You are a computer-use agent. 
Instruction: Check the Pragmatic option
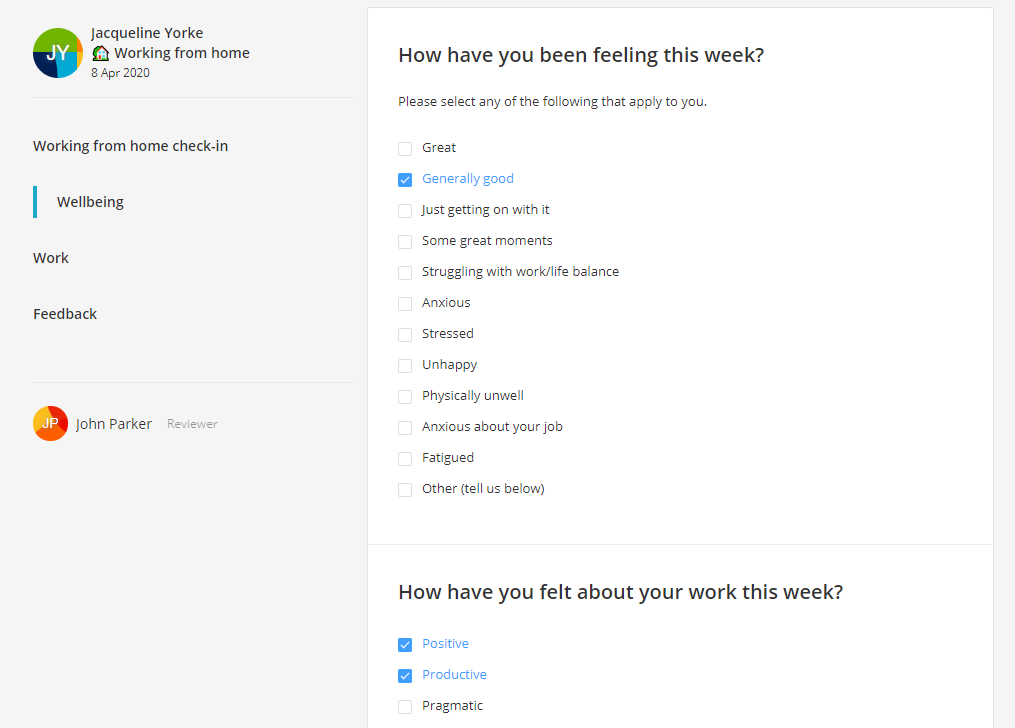(405, 707)
